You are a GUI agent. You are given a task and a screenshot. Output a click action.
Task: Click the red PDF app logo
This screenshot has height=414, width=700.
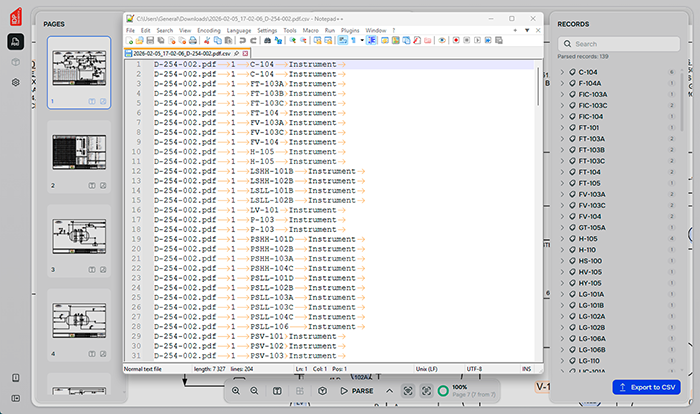[x=16, y=17]
